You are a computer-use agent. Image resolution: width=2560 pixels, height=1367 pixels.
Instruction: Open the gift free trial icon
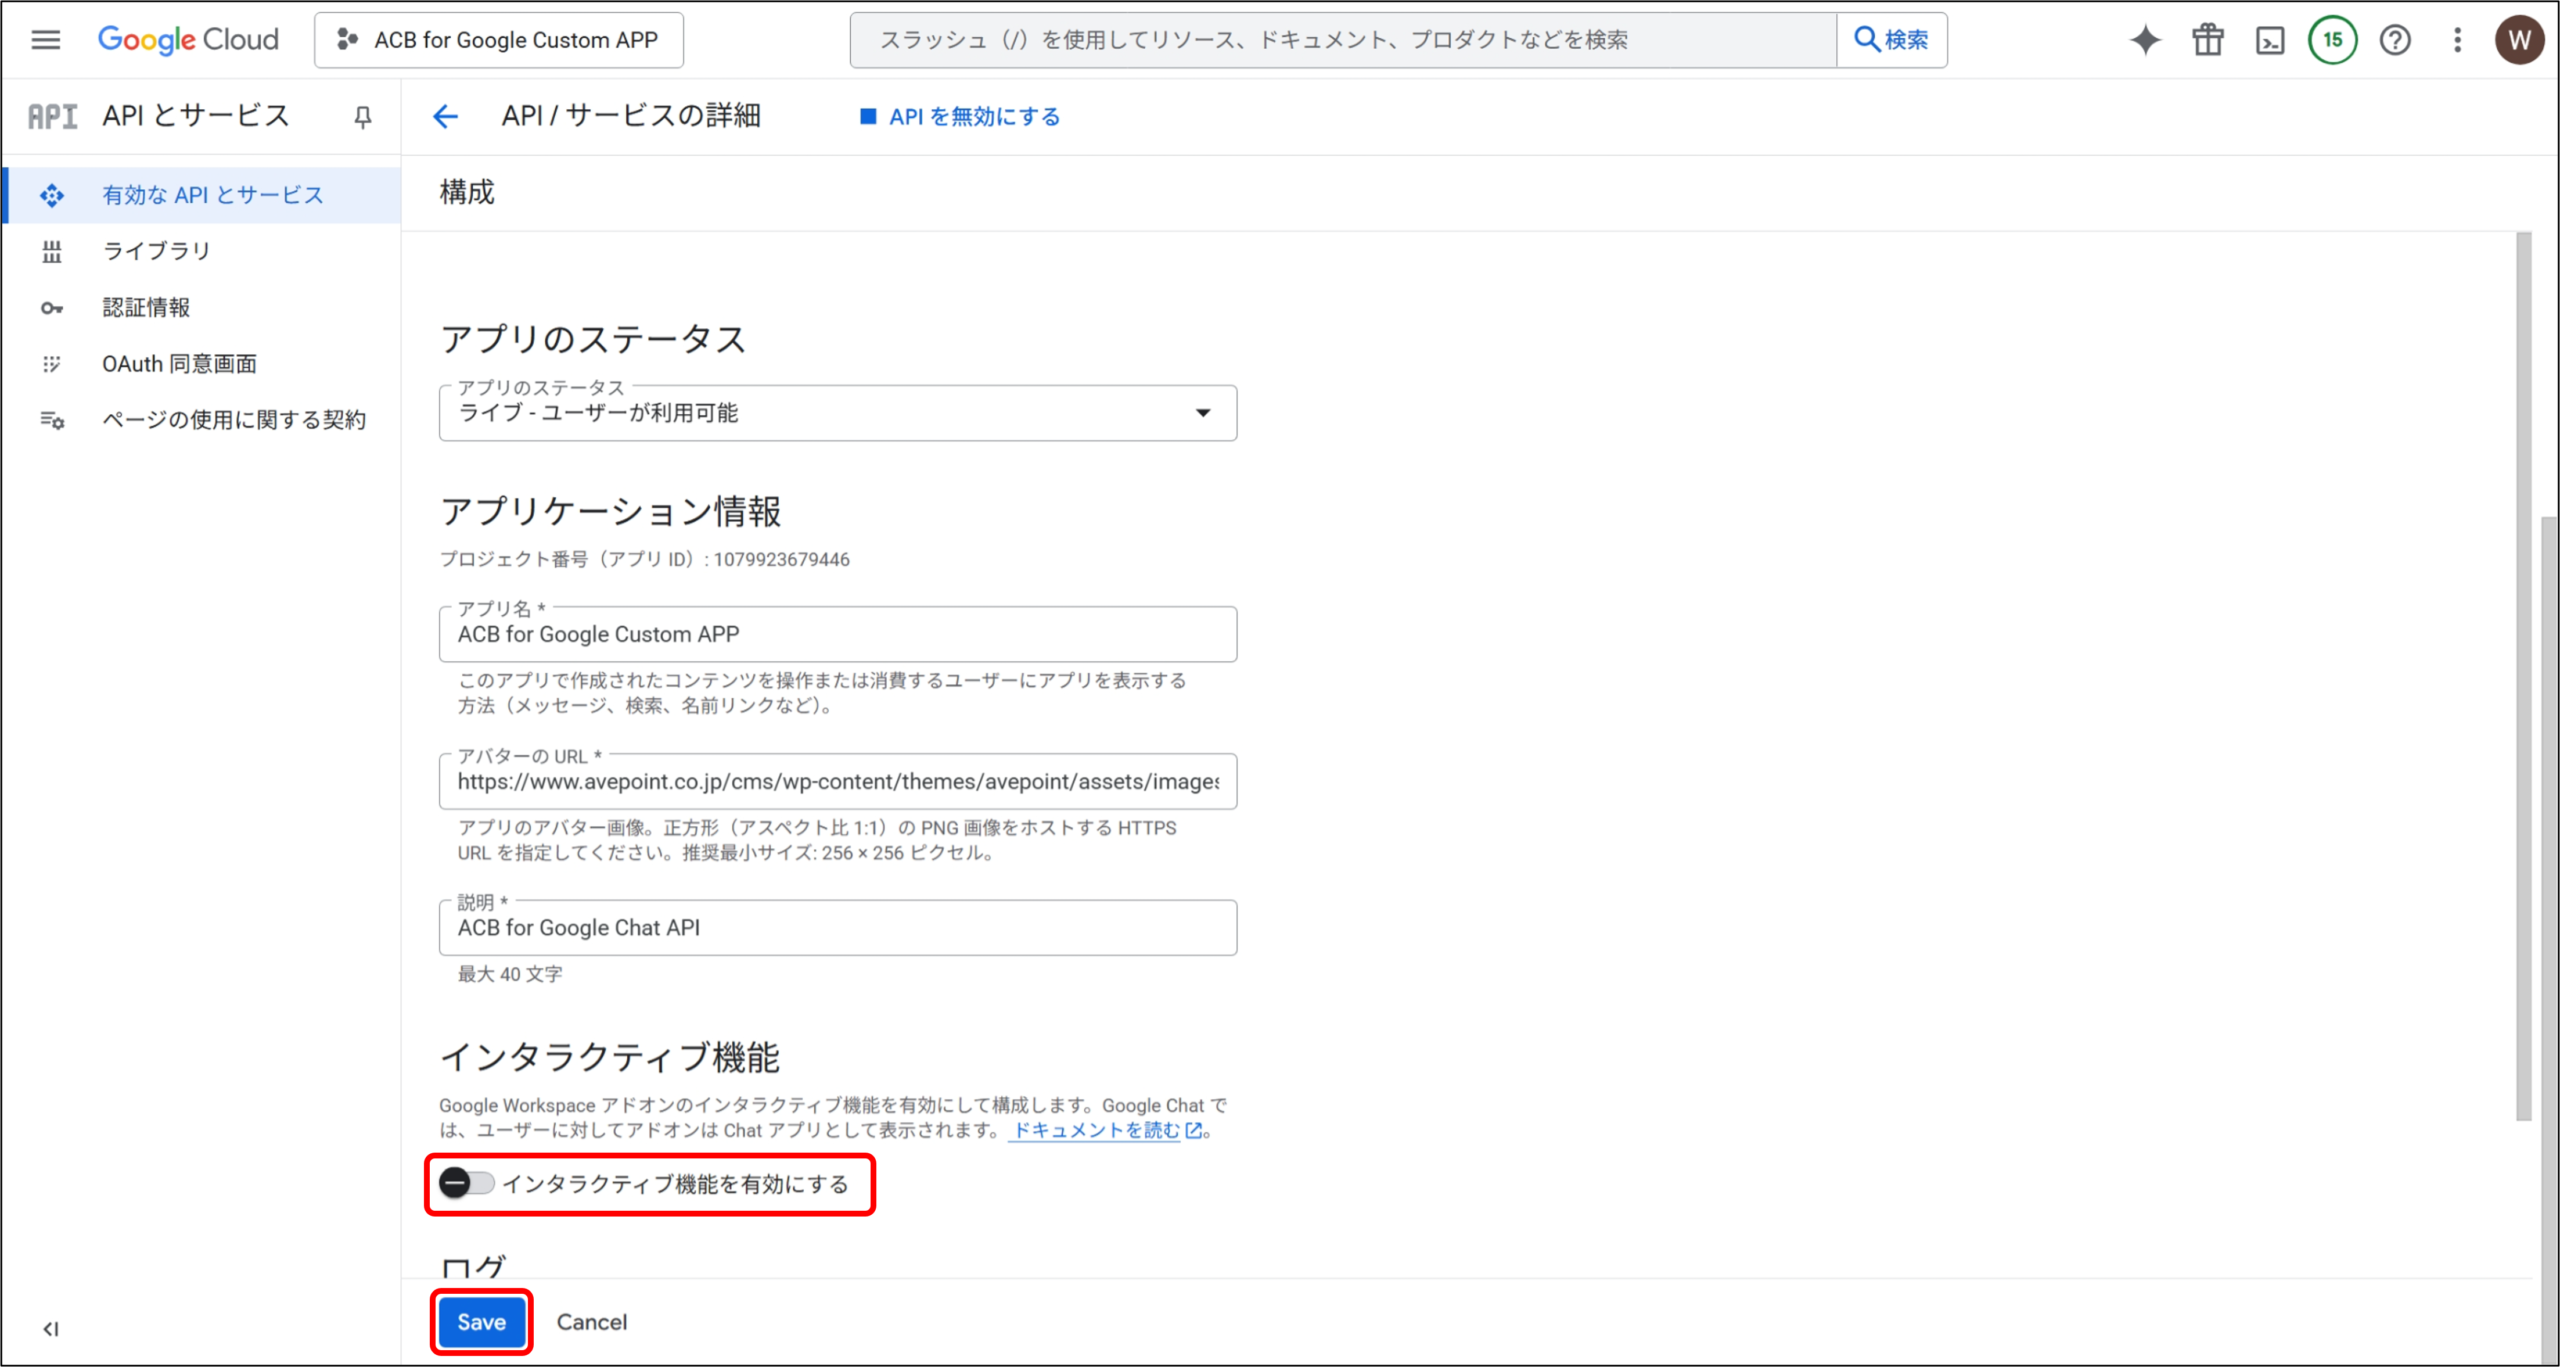tap(2208, 40)
